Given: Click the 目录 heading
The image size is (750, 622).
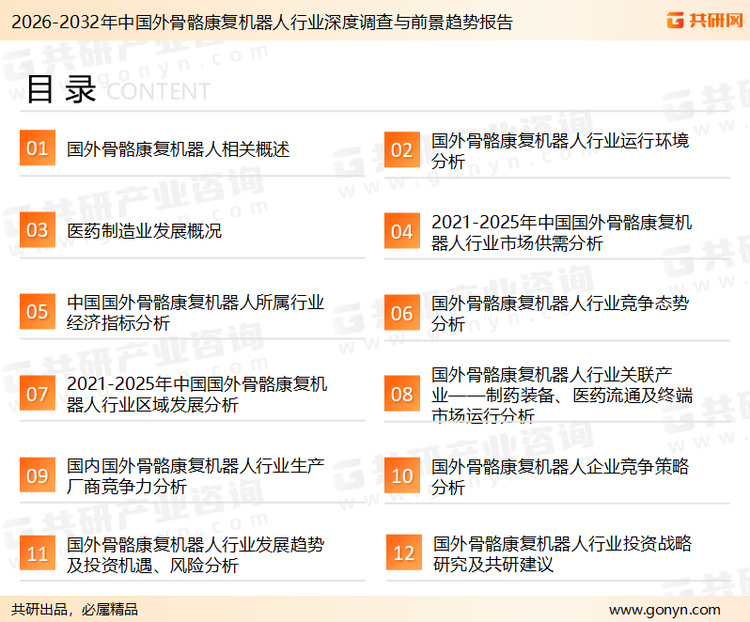Looking at the screenshot, I should pos(62,89).
